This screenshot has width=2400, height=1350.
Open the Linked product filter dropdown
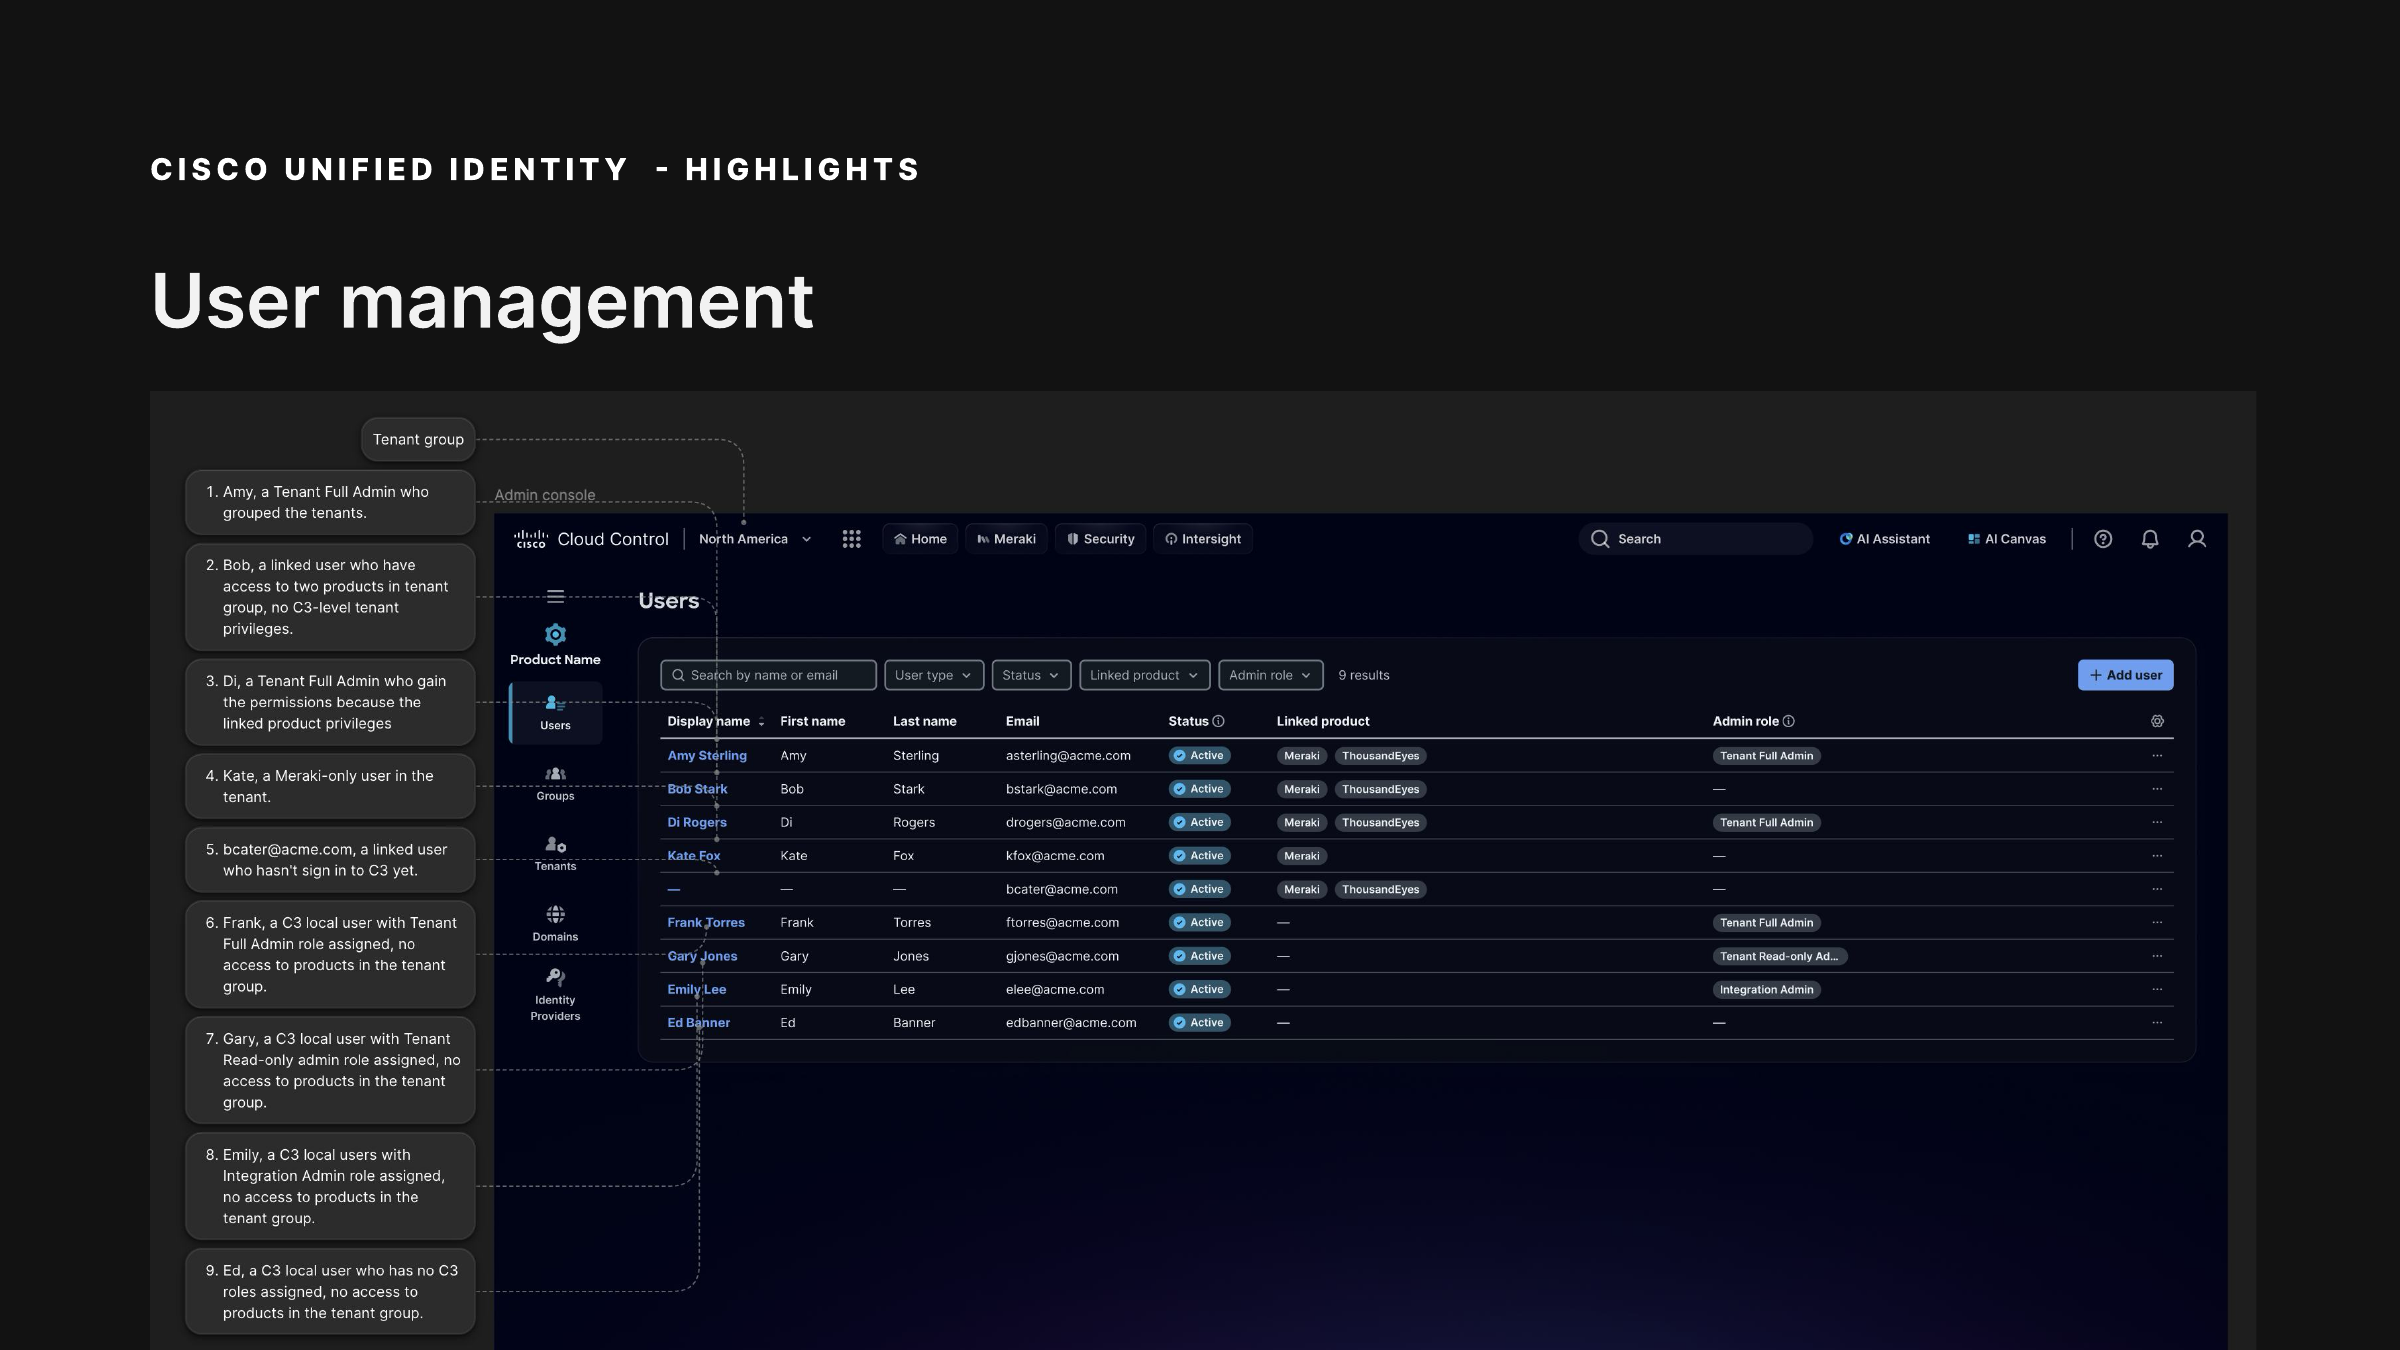(x=1144, y=675)
